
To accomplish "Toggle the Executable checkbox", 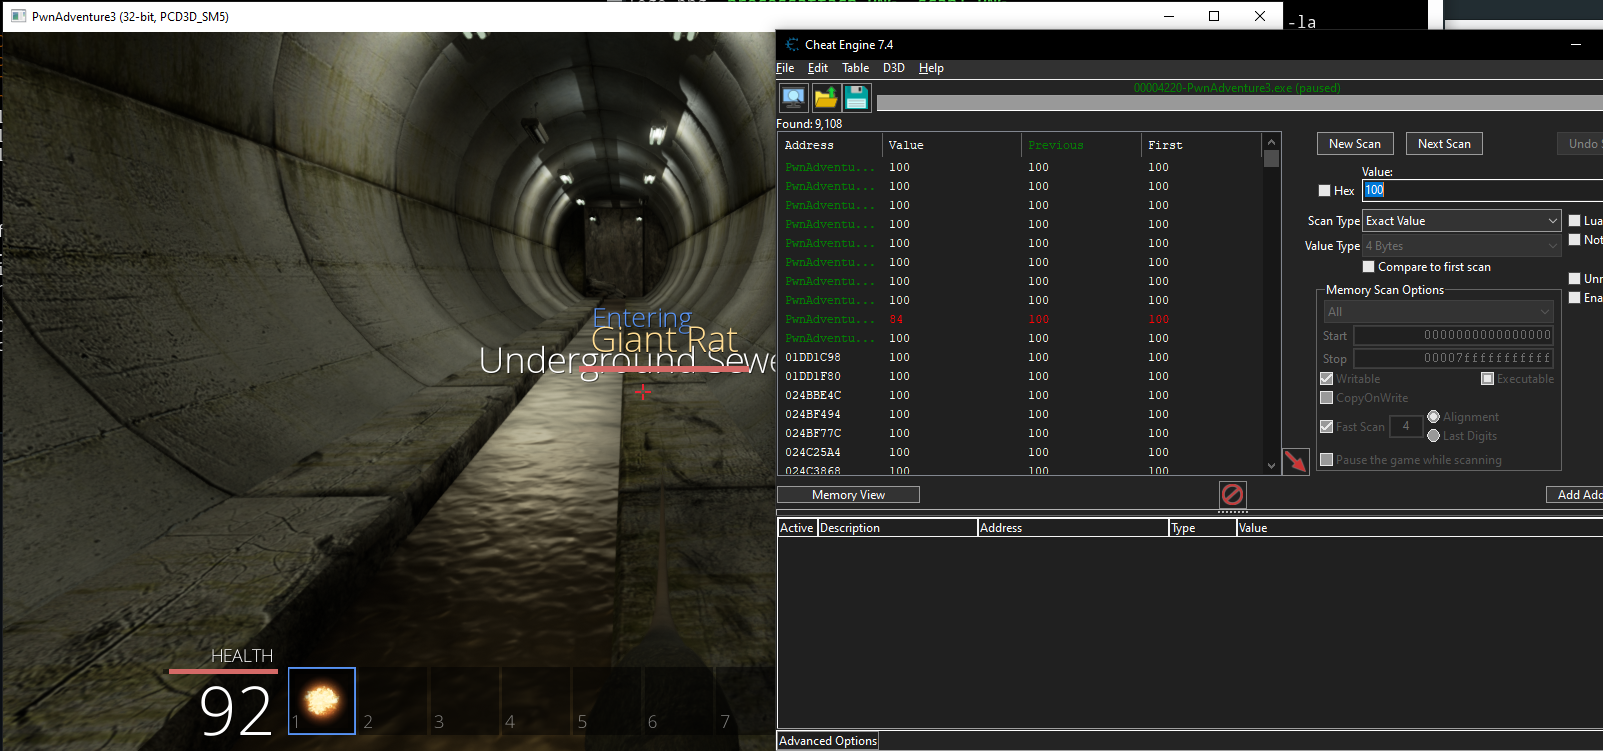I will [x=1487, y=379].
